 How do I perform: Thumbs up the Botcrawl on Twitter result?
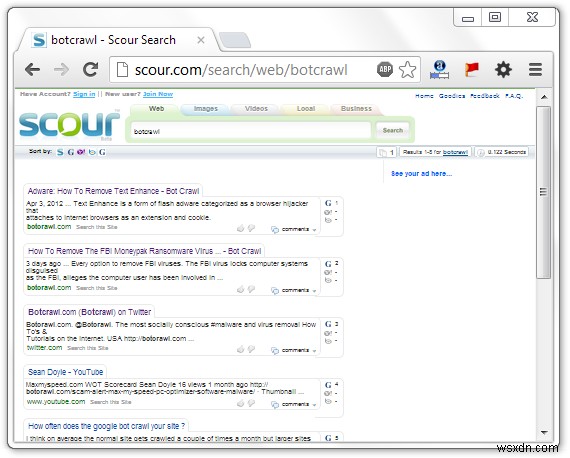tap(240, 349)
